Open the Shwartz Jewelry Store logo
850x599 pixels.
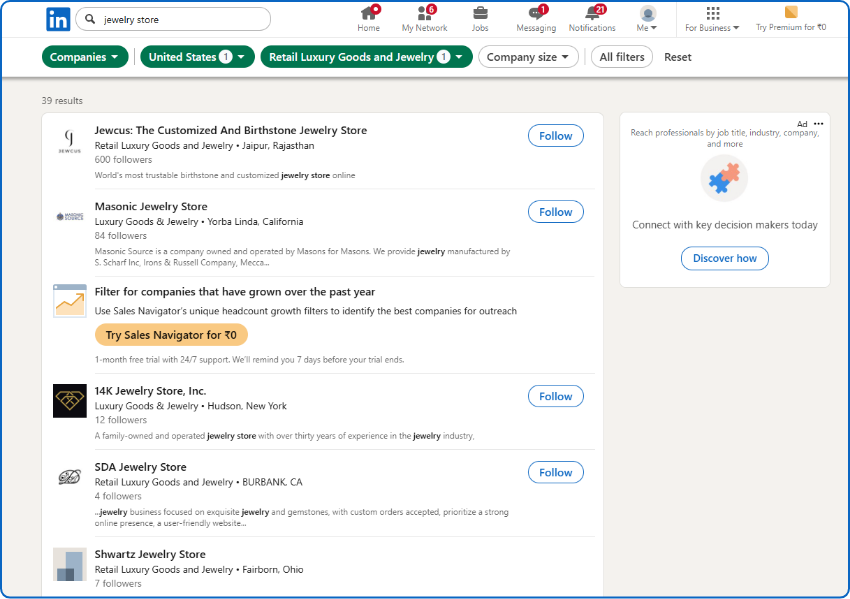point(69,564)
